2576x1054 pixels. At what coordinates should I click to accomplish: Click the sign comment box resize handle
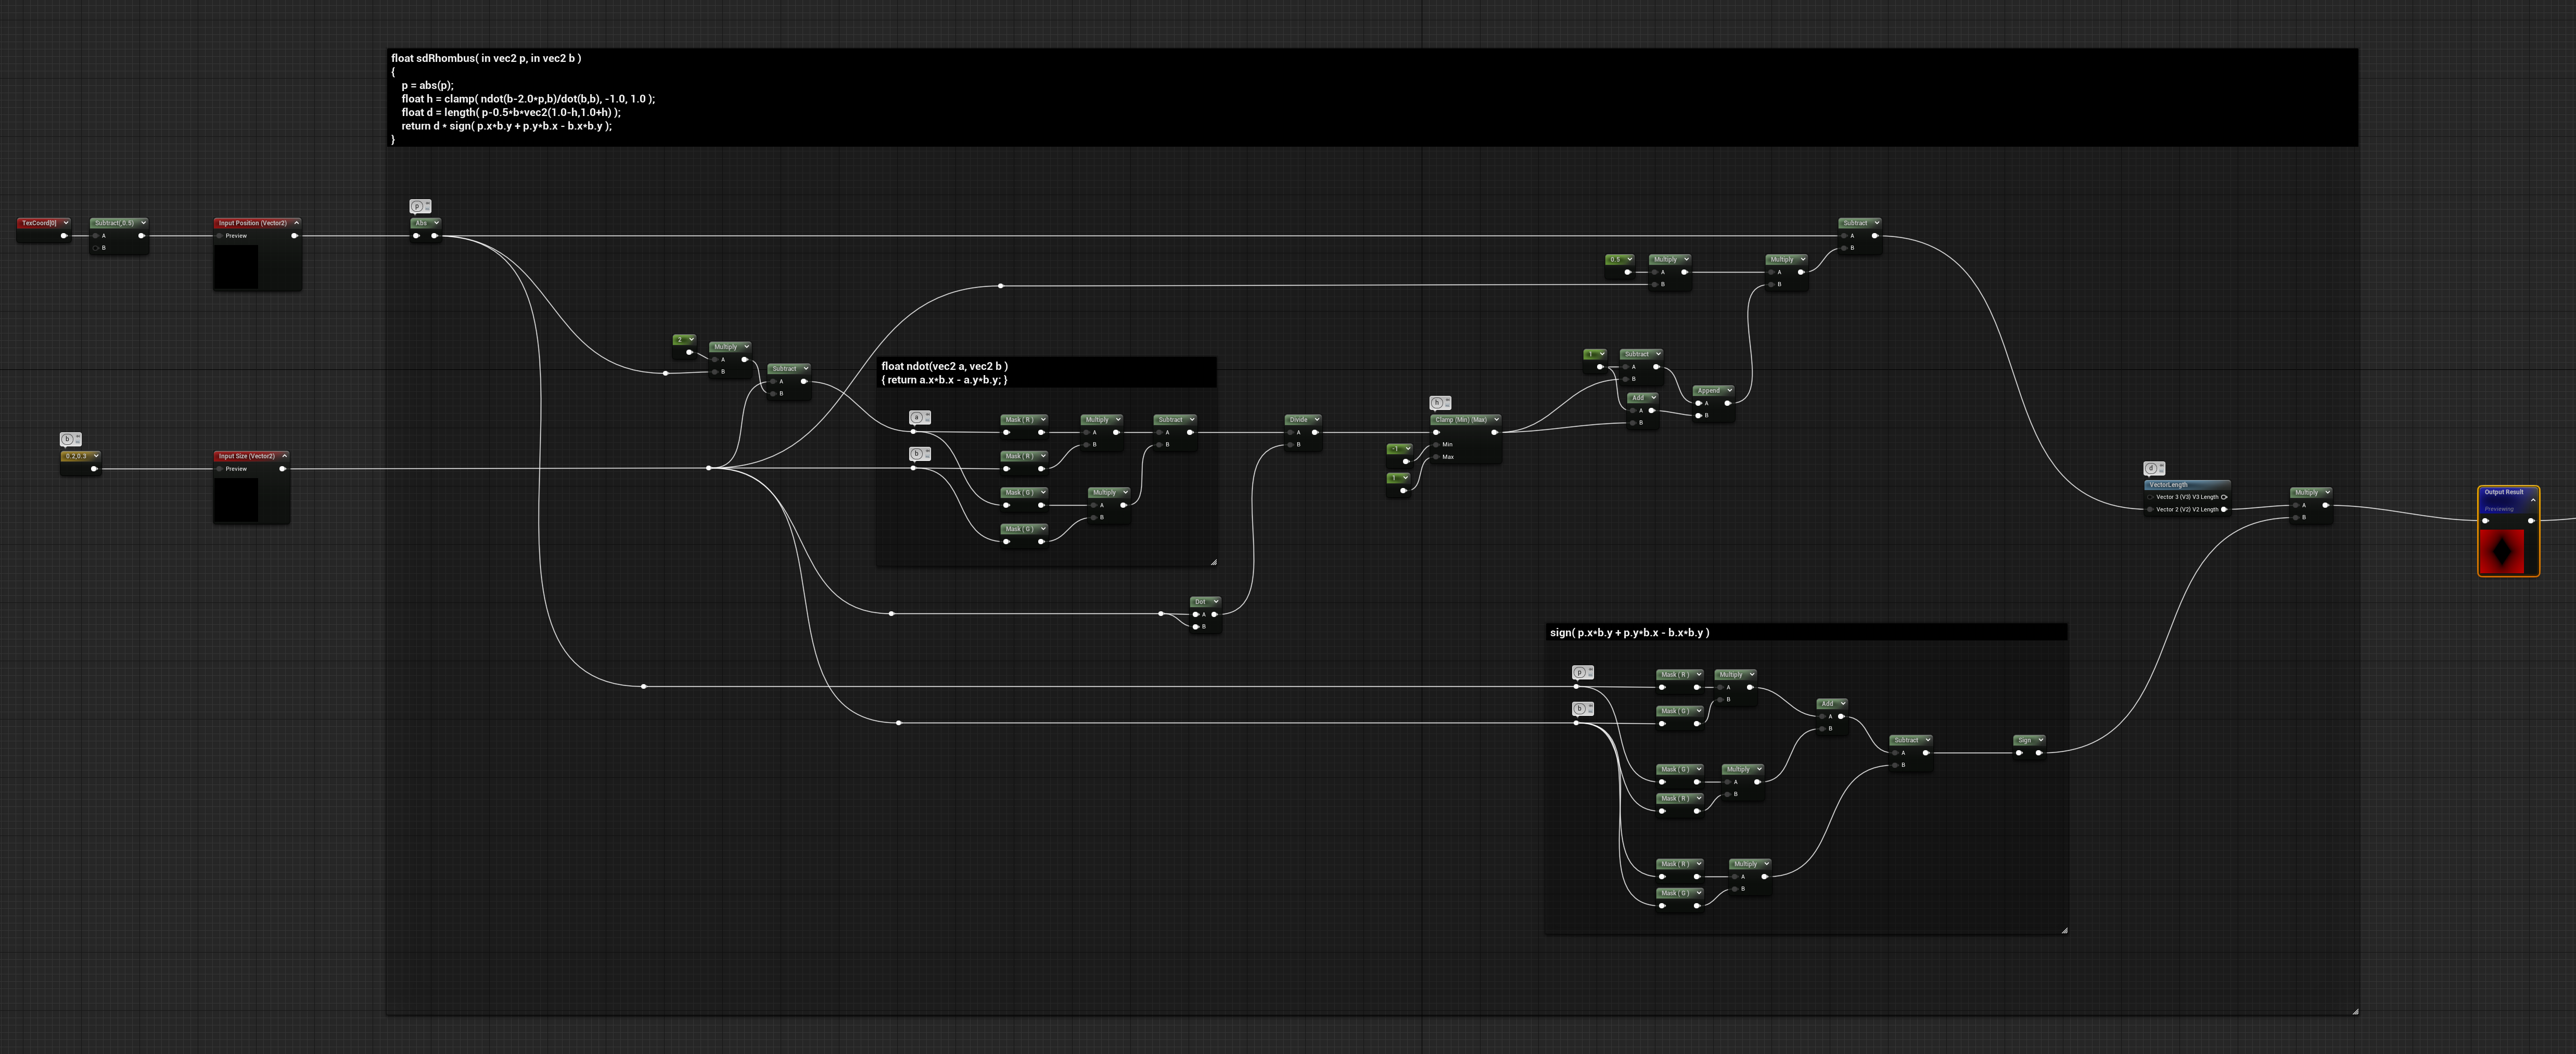point(2064,930)
